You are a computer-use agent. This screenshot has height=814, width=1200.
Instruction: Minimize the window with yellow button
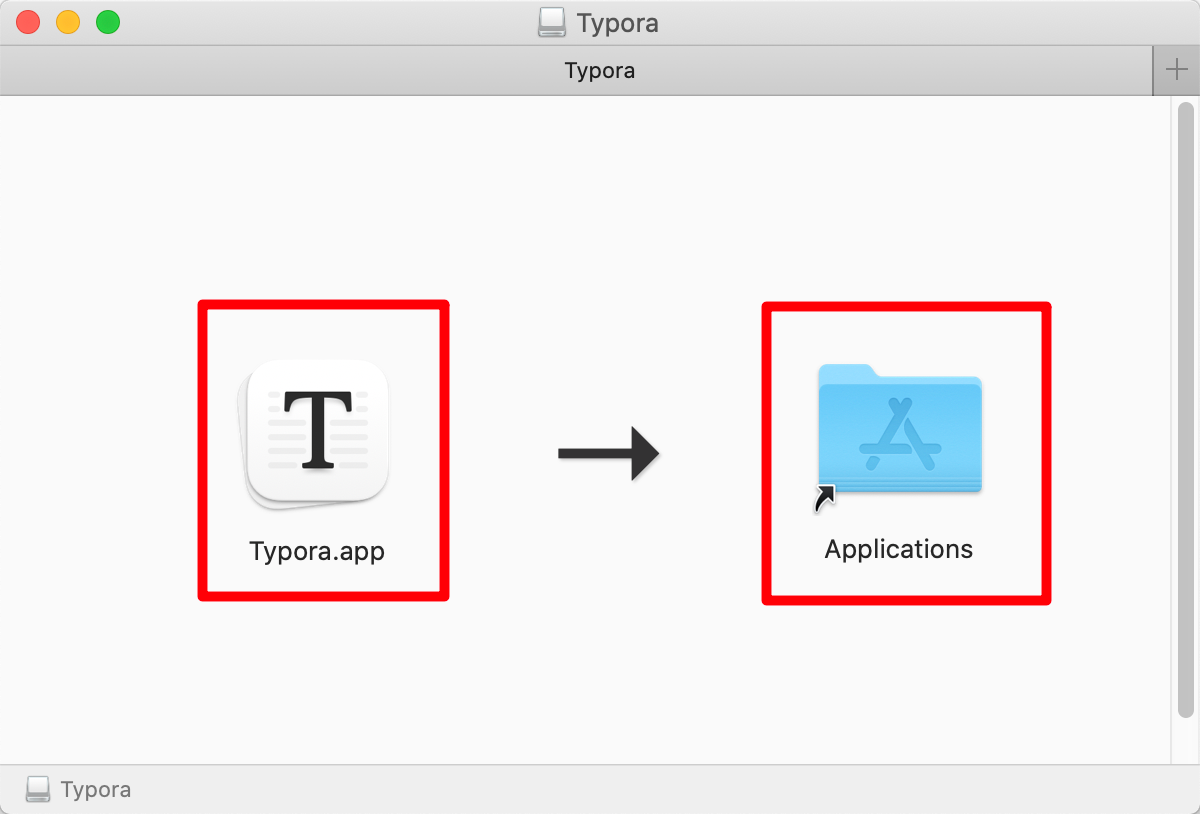(68, 22)
